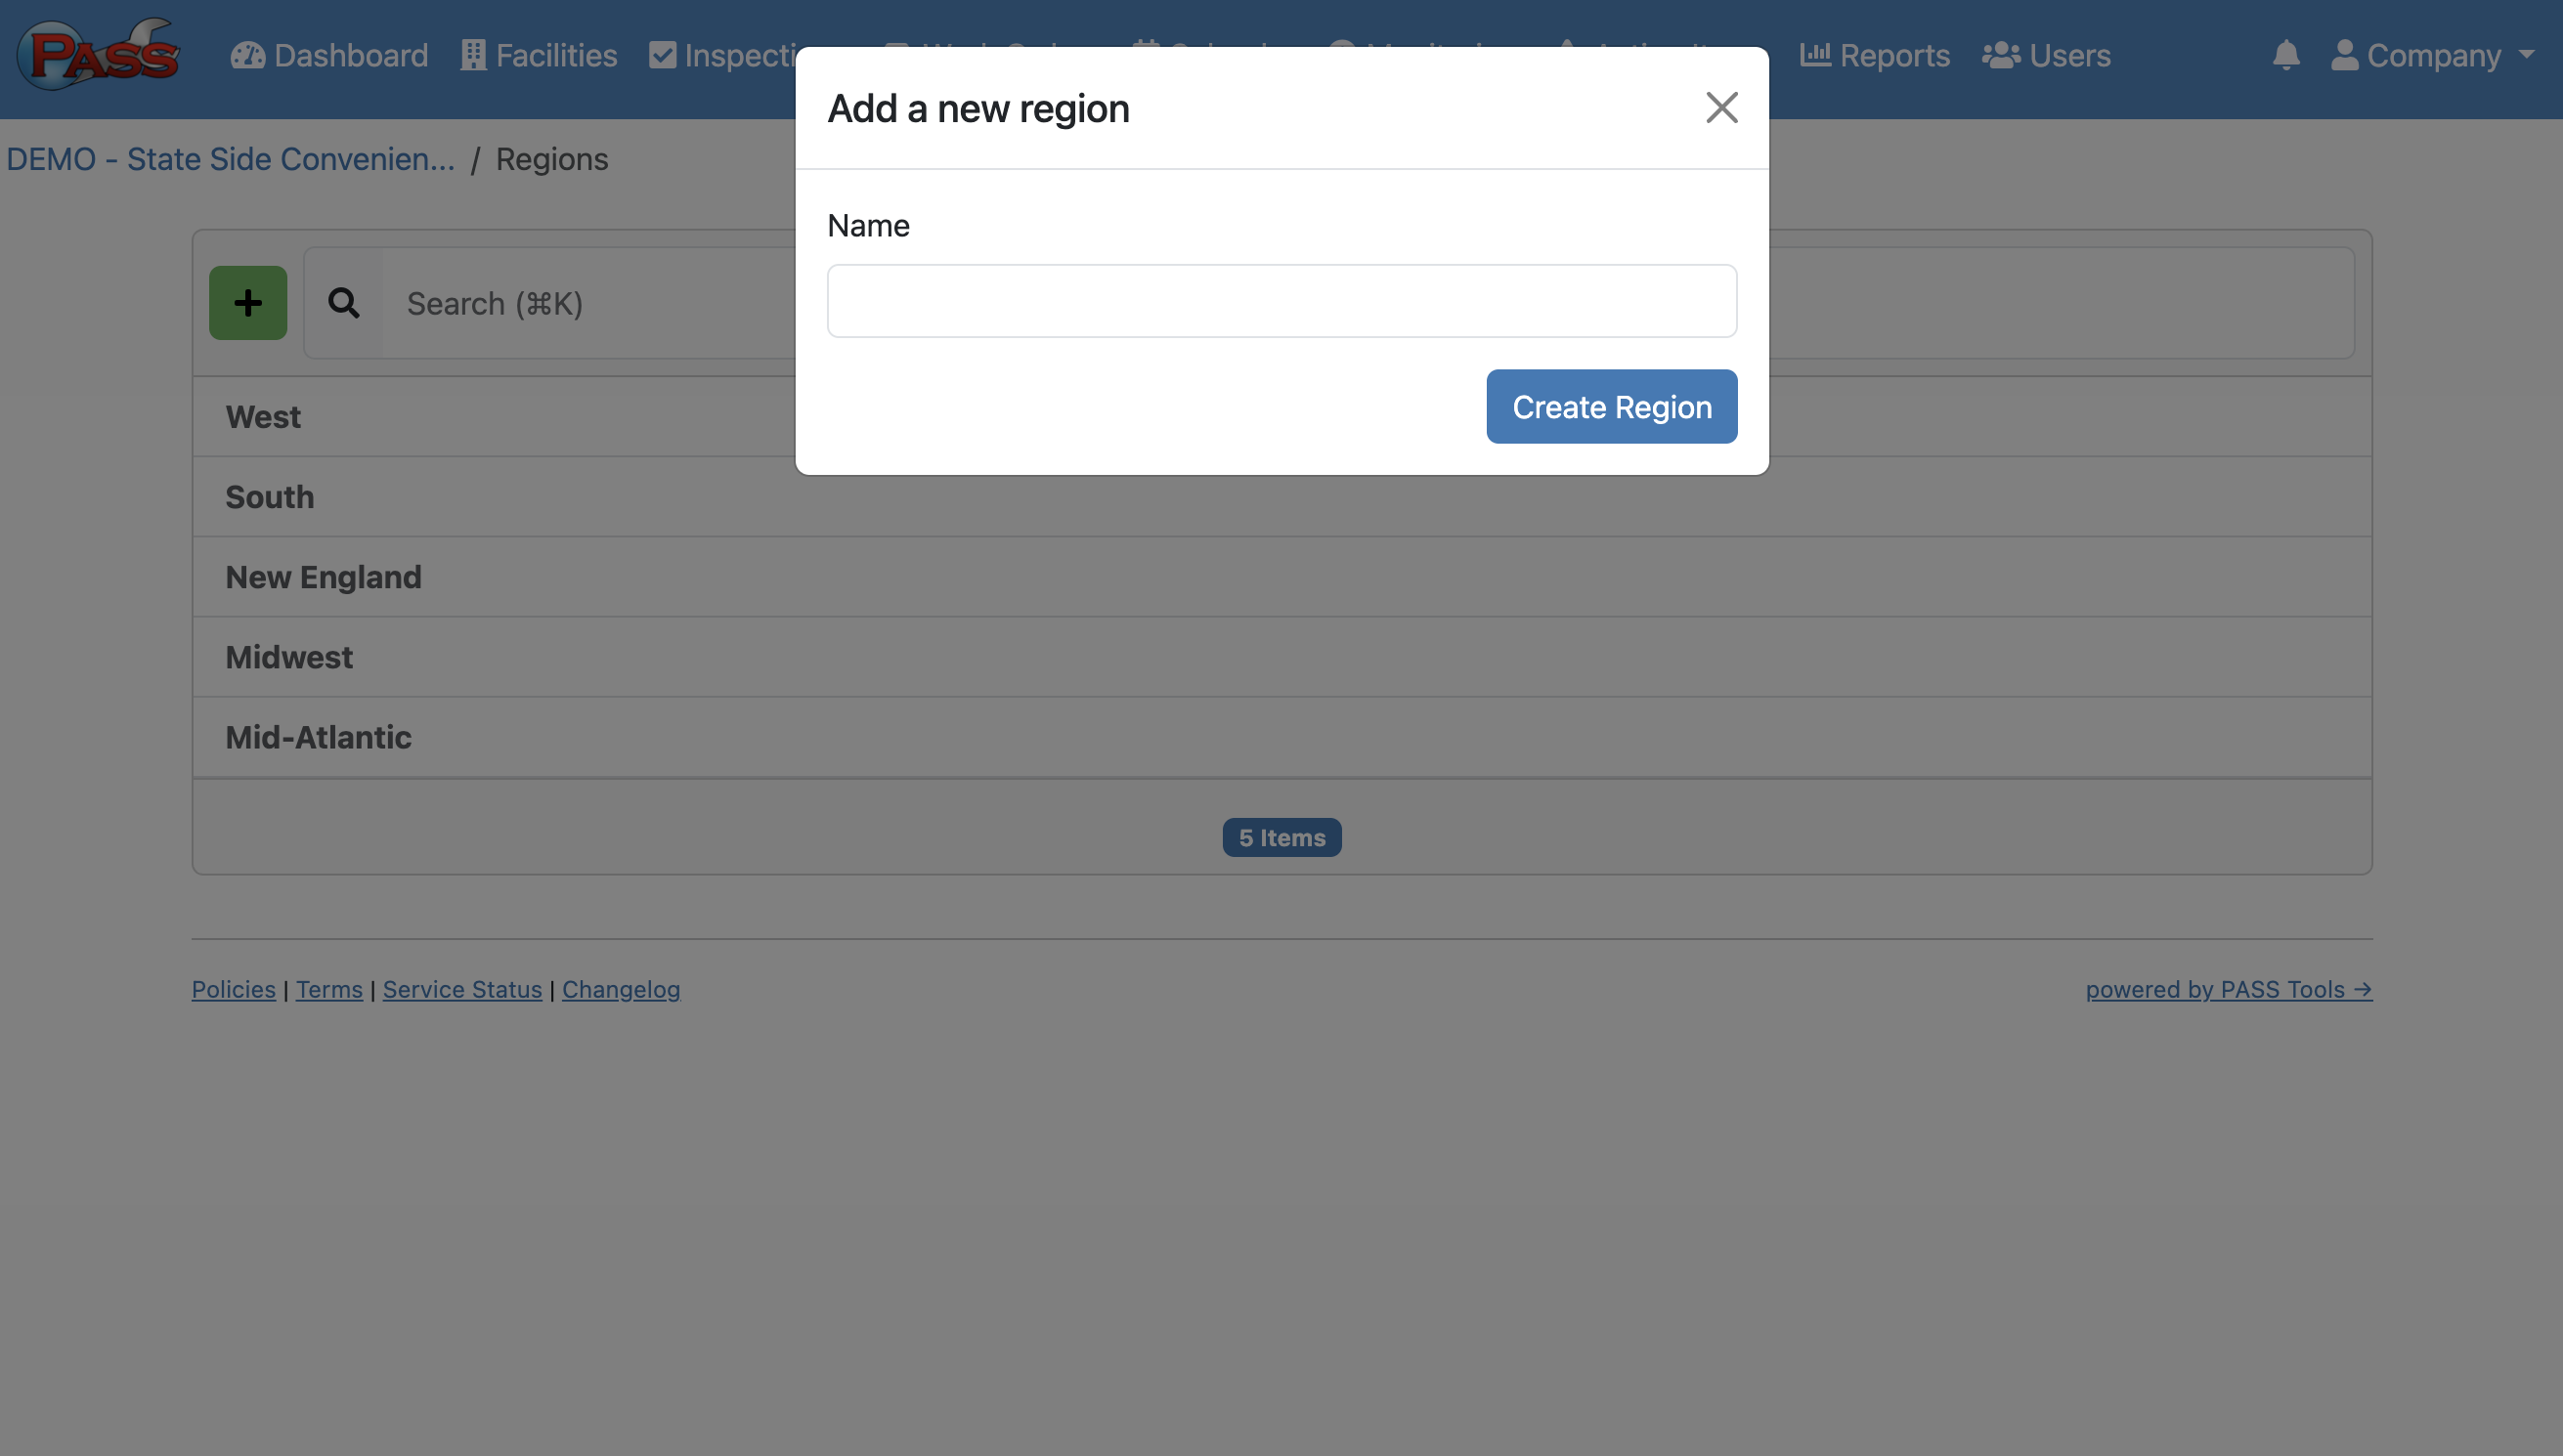Open the Reports chart menu item
The image size is (2563, 1456).
[x=1874, y=55]
